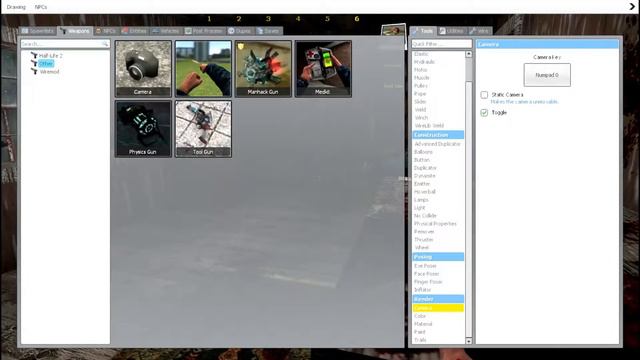
Task: Select the Button tool
Action: click(422, 160)
